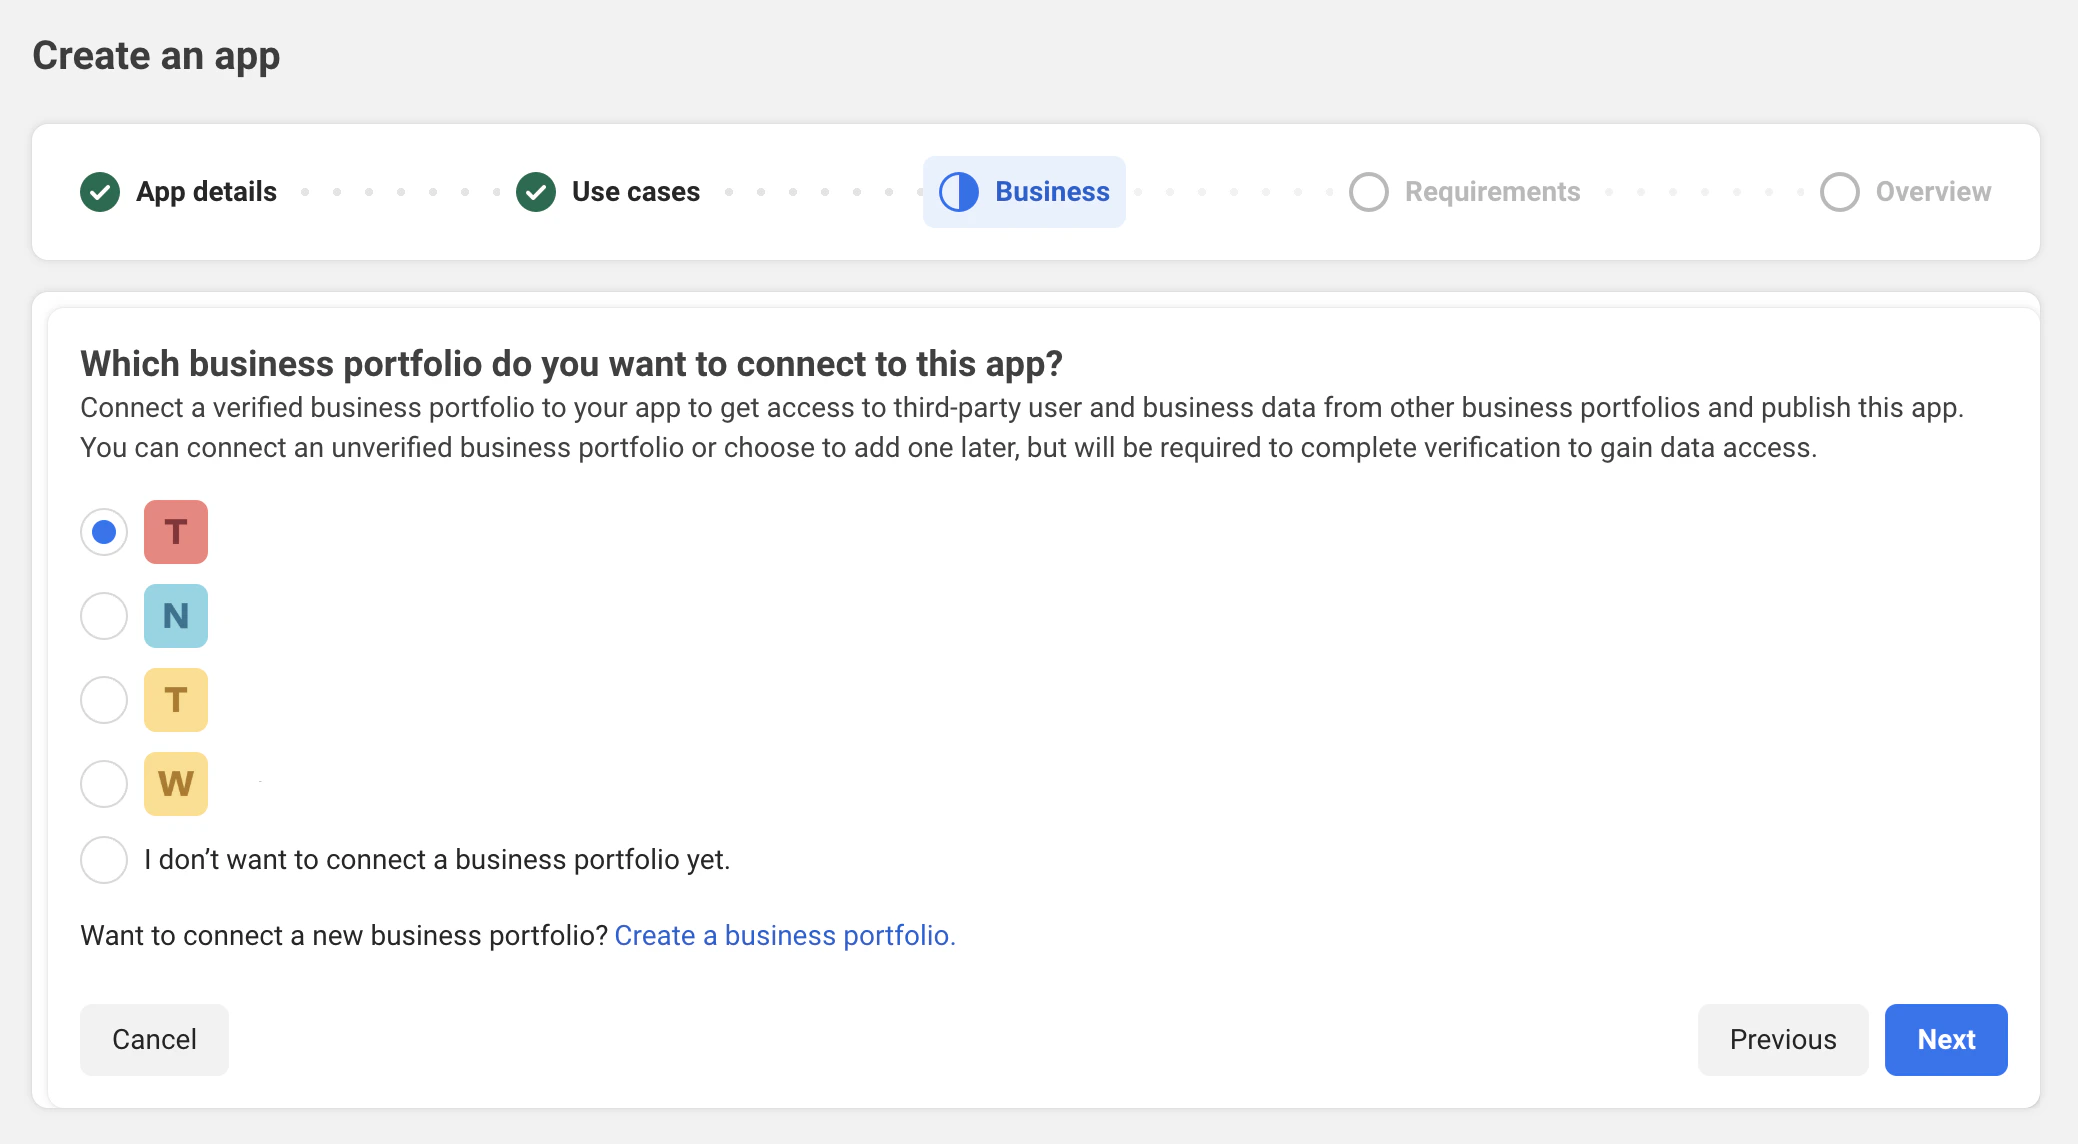The width and height of the screenshot is (2078, 1144).
Task: Click the green checkmark beside Use cases
Action: point(537,191)
